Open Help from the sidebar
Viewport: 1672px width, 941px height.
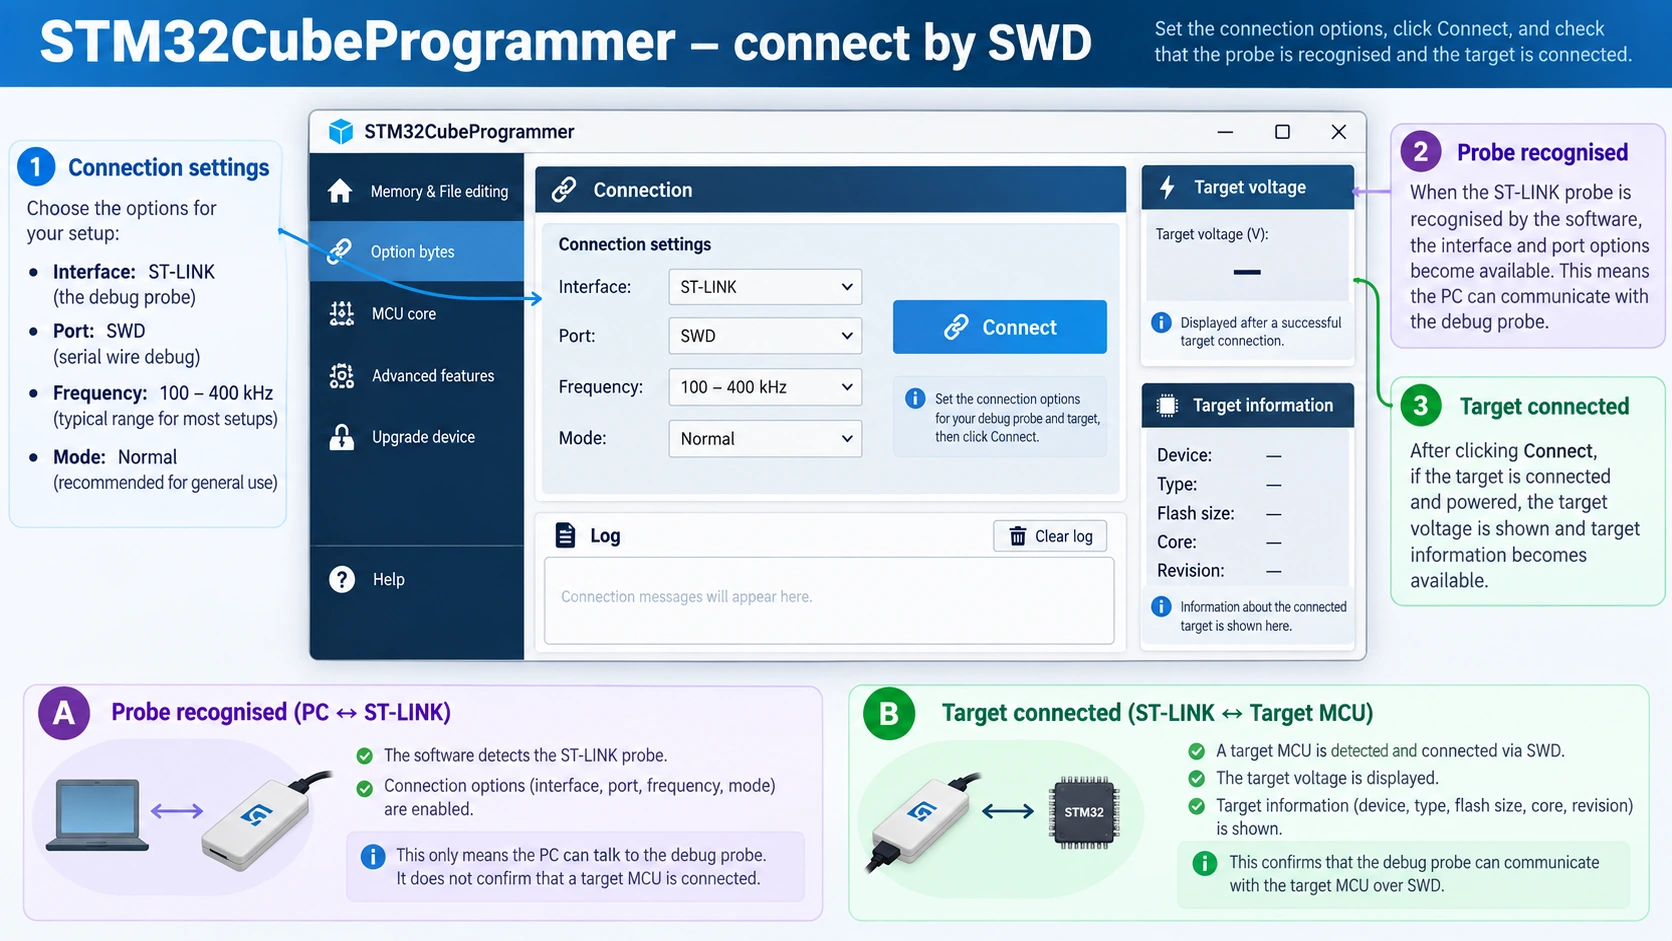[x=417, y=579]
